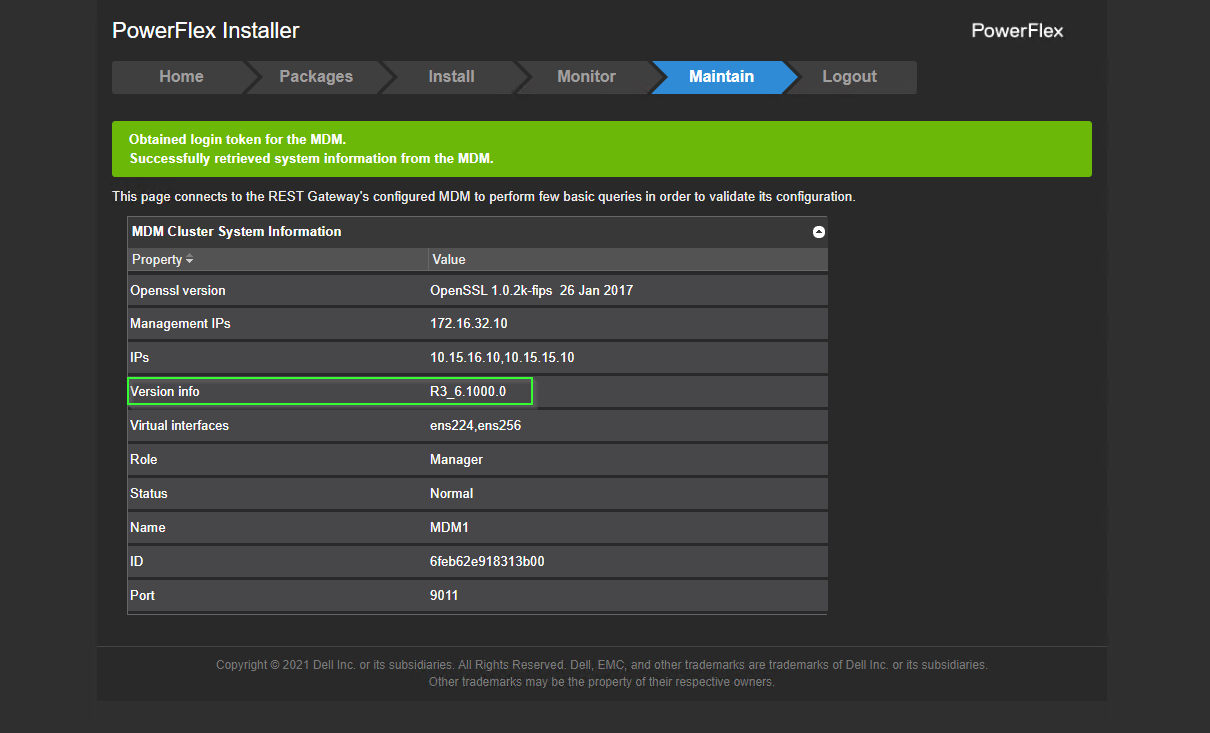The width and height of the screenshot is (1210, 733).
Task: Select the Install tab
Action: [451, 77]
